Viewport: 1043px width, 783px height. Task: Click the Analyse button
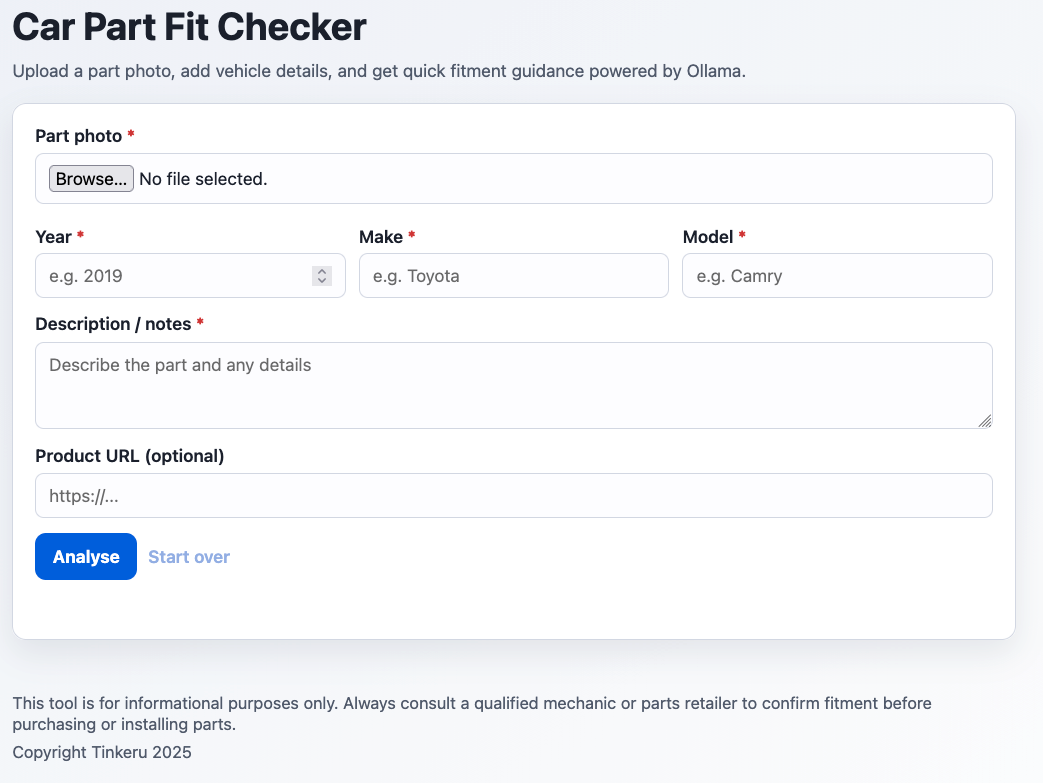click(x=85, y=556)
